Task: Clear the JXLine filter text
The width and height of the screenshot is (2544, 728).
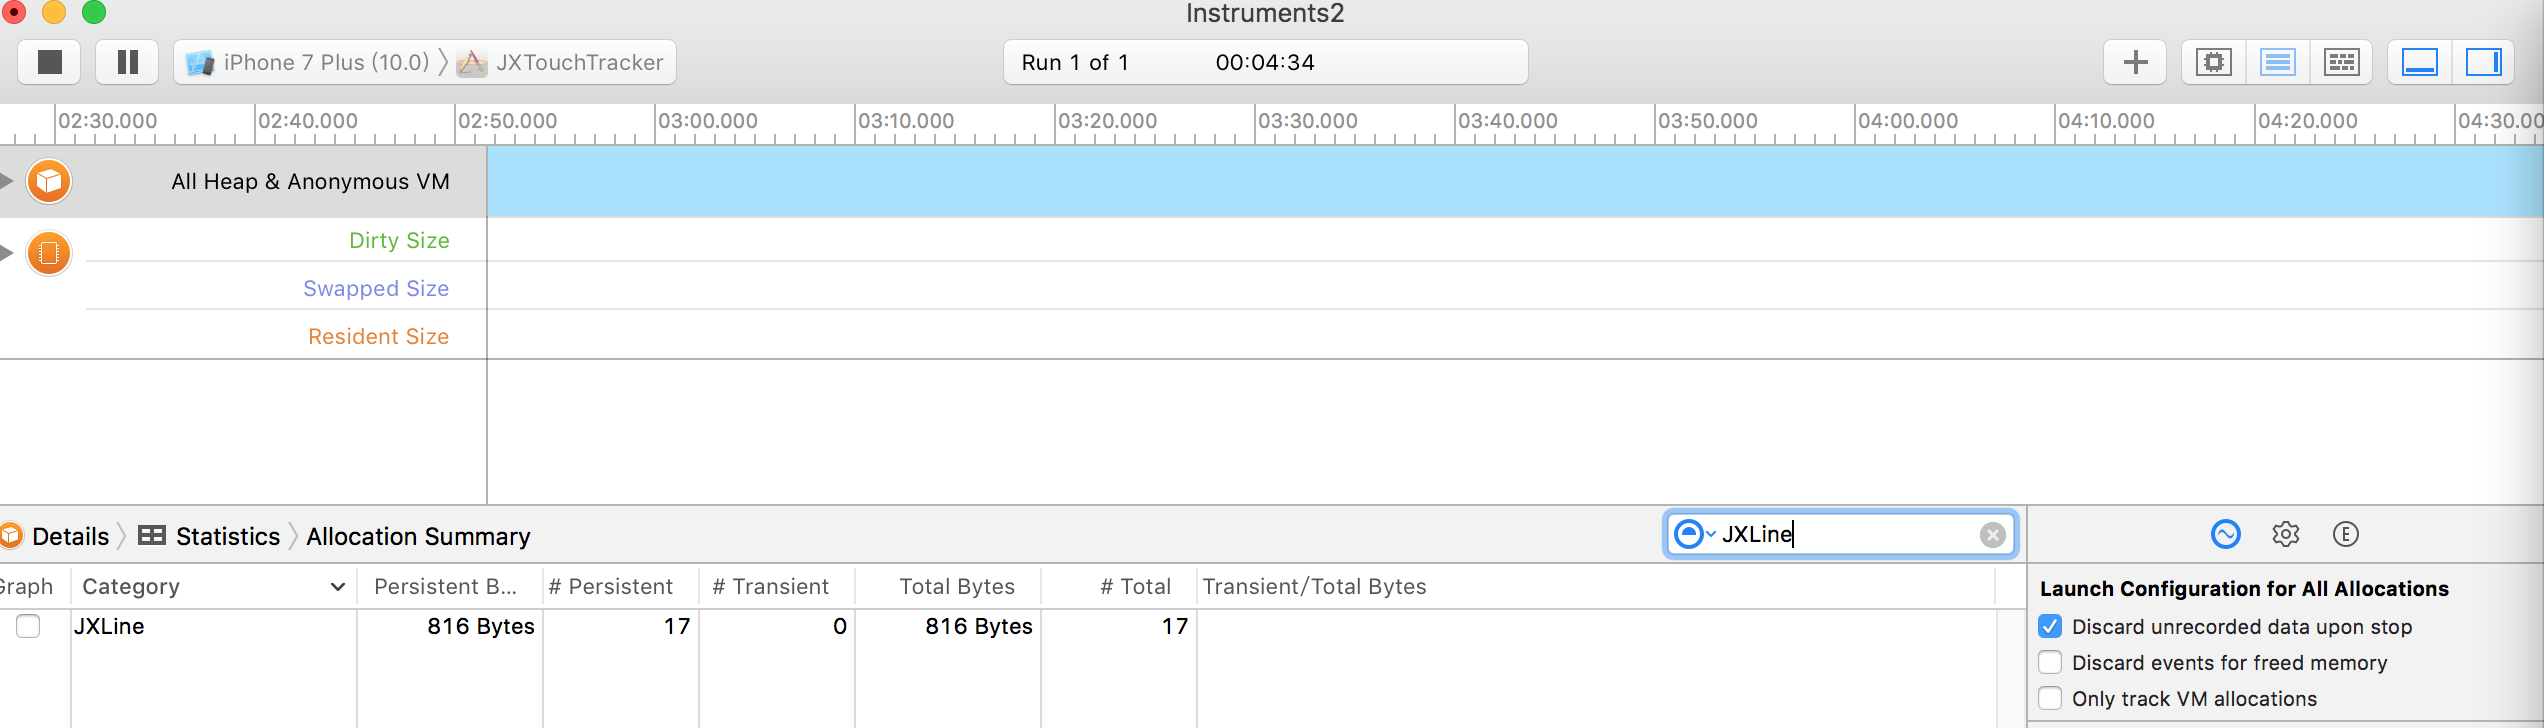Action: [x=1992, y=535]
